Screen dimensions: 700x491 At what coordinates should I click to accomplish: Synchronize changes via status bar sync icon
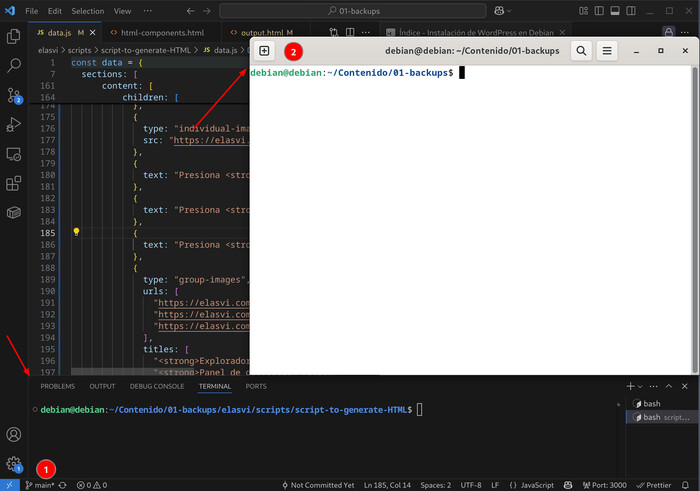tap(62, 485)
